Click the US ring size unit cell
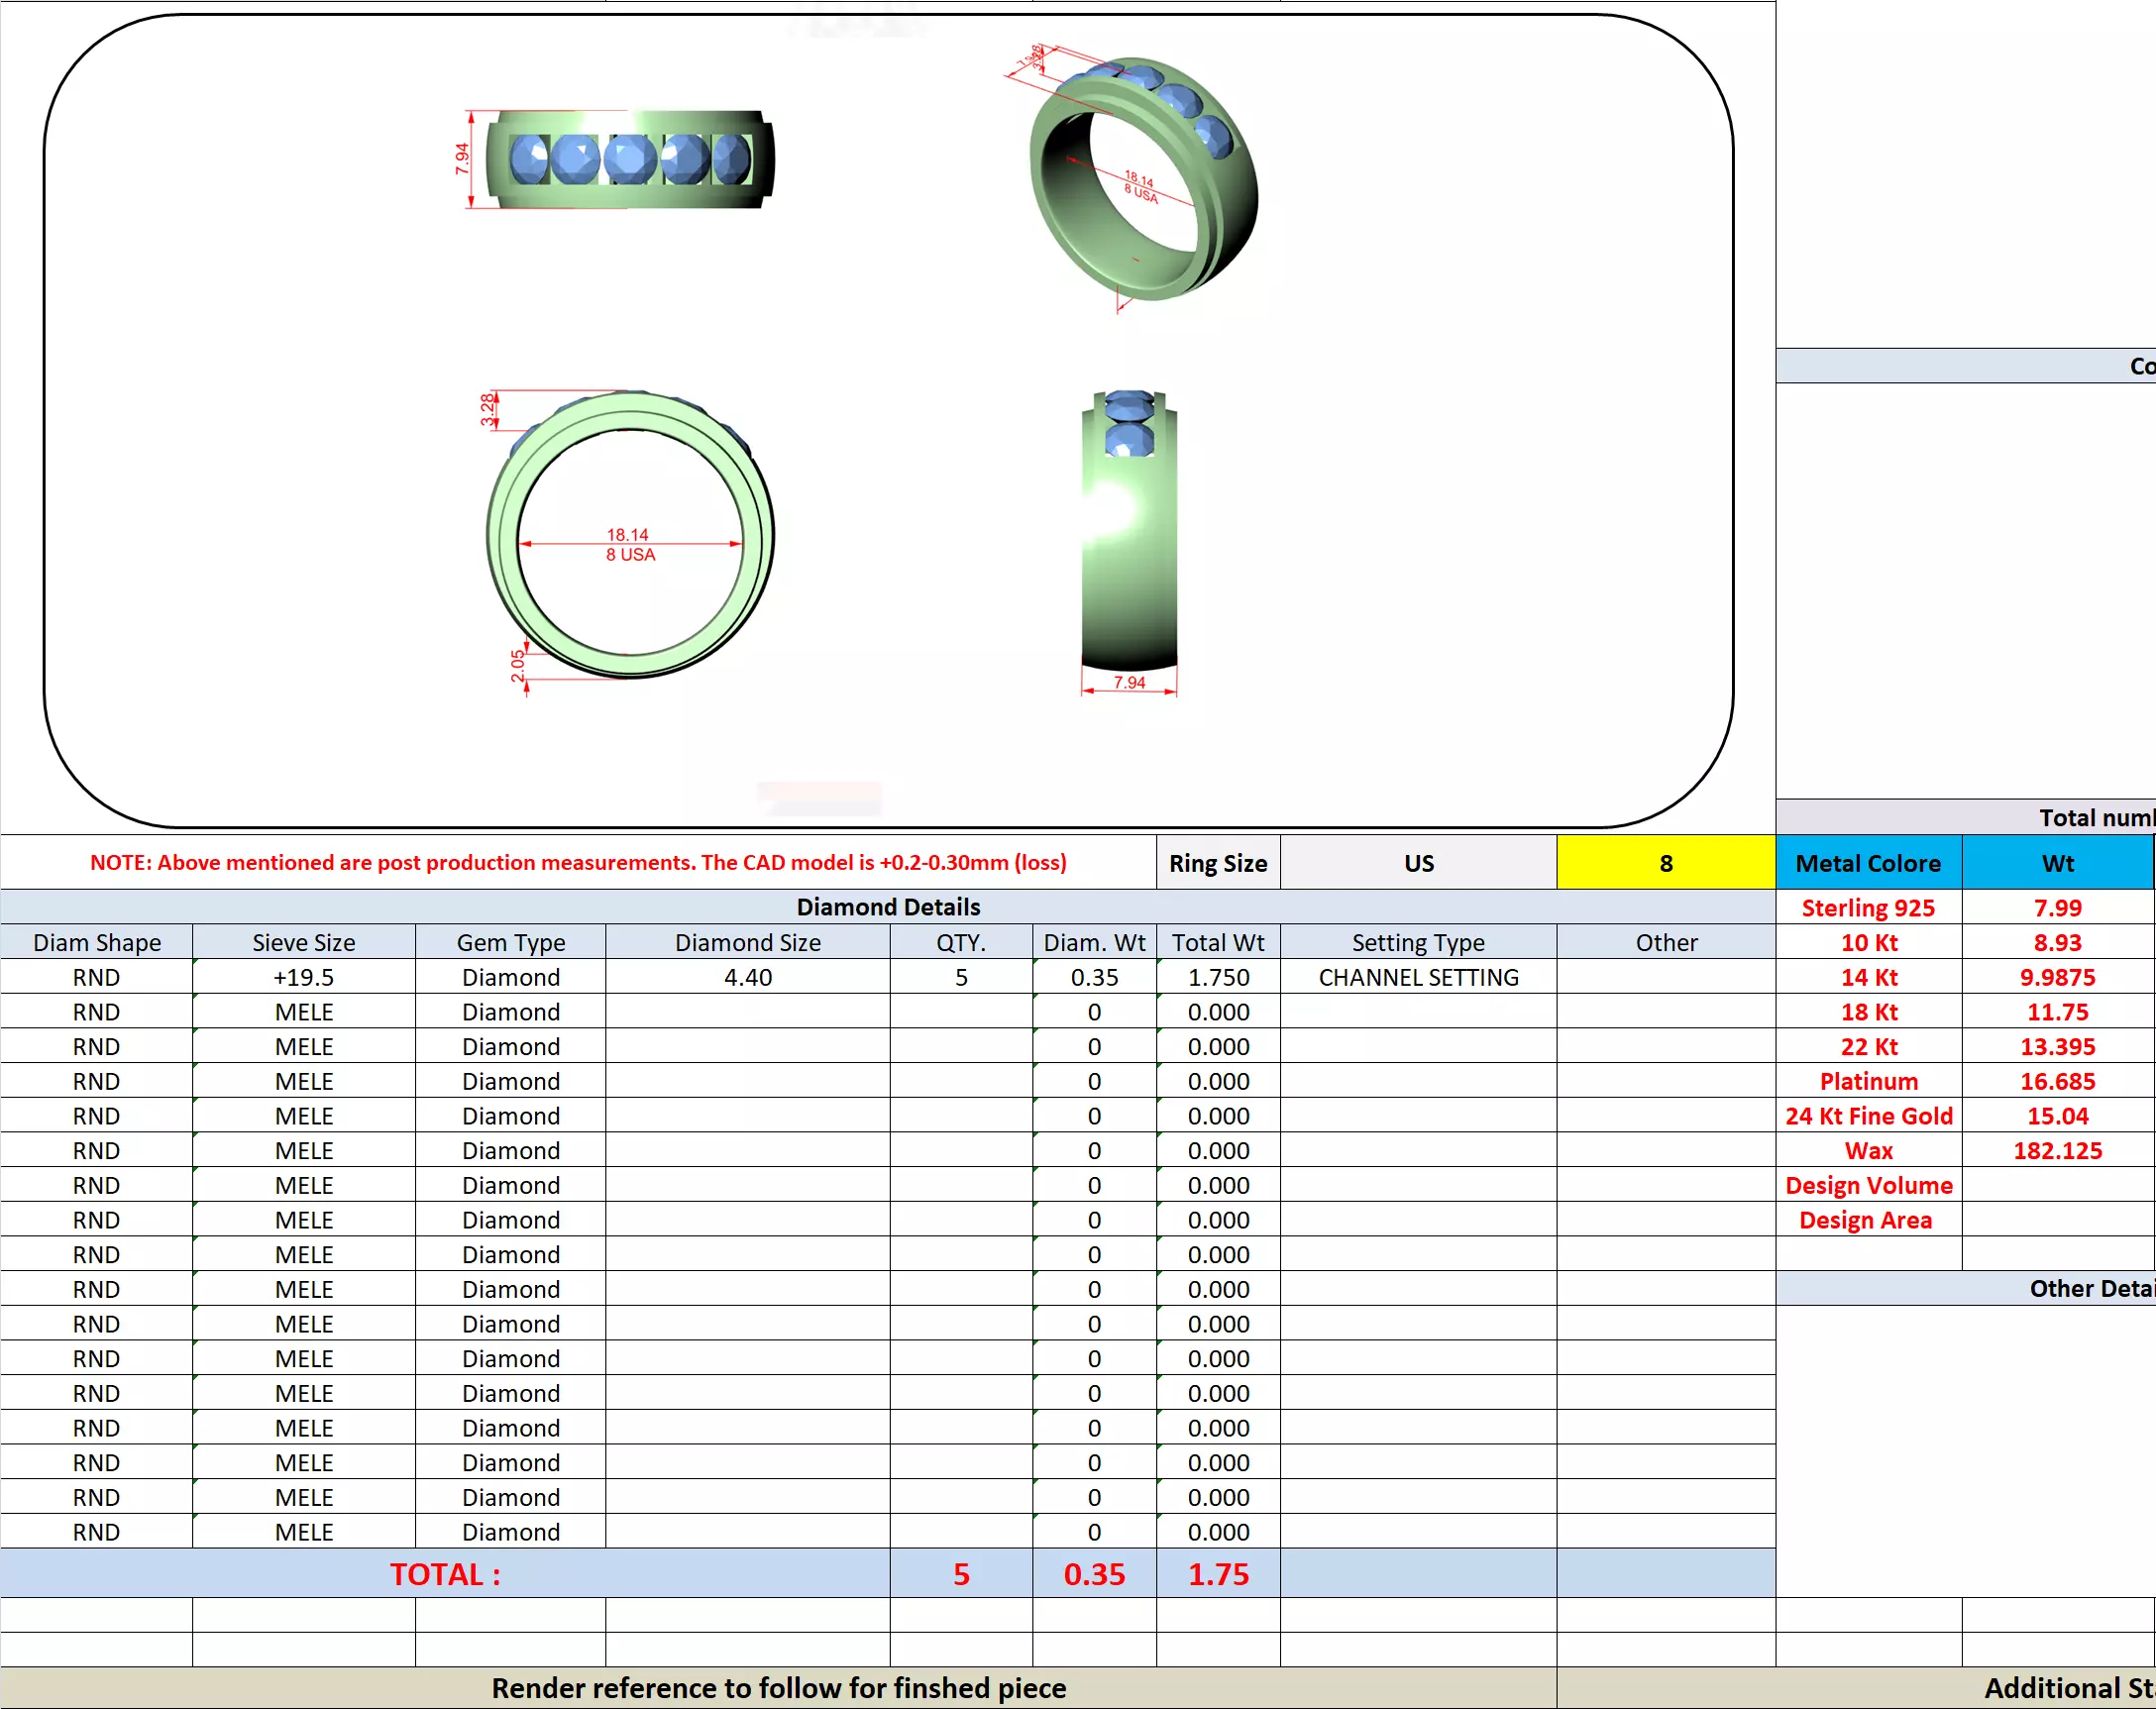Image resolution: width=2156 pixels, height=1709 pixels. pyautogui.click(x=1417, y=862)
